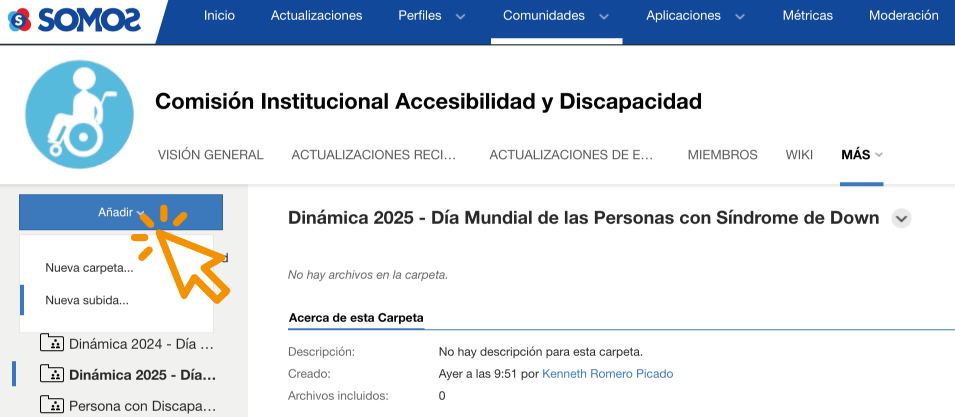955x417 pixels.
Task: Open folder actions chevron beside Dinámica 2025 title
Action: point(901,218)
